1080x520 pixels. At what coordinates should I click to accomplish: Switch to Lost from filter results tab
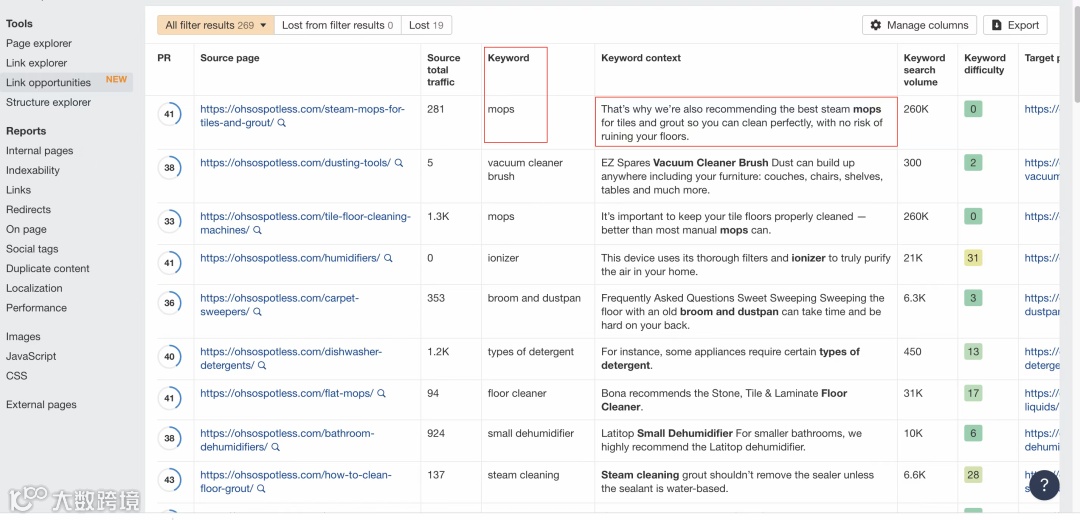click(x=338, y=25)
